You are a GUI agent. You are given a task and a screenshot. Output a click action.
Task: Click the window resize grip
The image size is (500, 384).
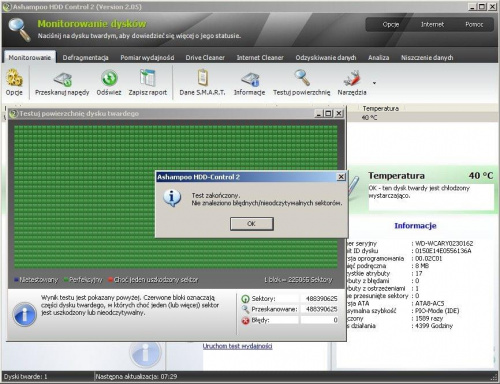(494, 378)
